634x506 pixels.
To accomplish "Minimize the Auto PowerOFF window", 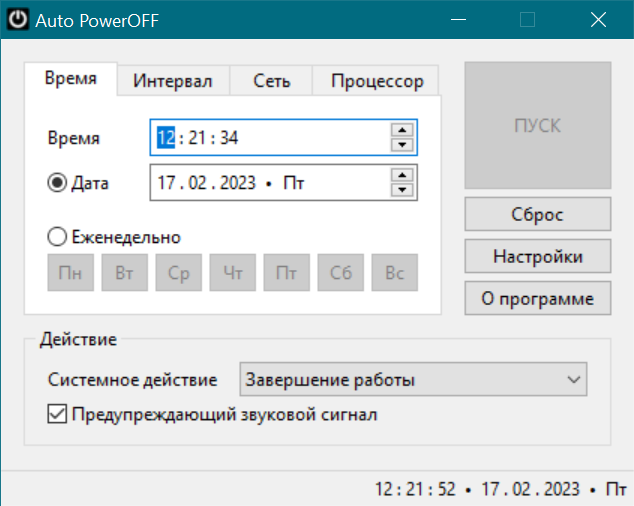I will 458,19.
